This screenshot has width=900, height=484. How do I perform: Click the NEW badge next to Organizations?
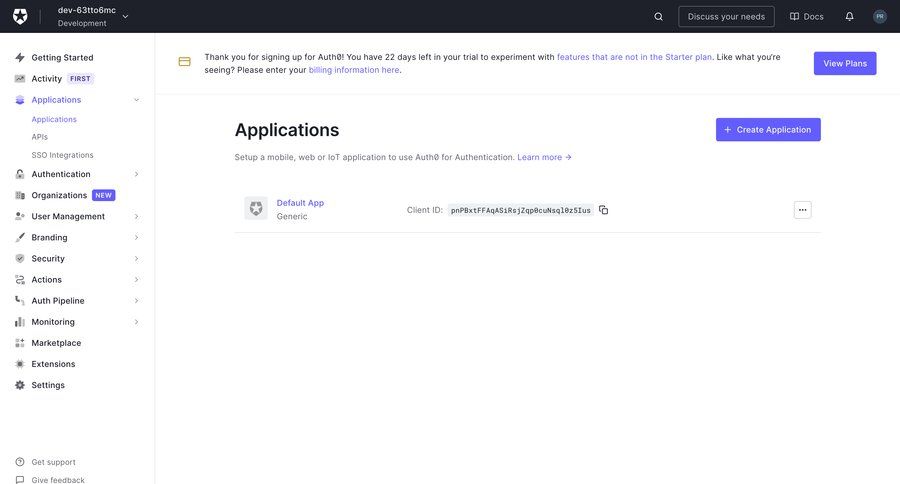pos(103,195)
